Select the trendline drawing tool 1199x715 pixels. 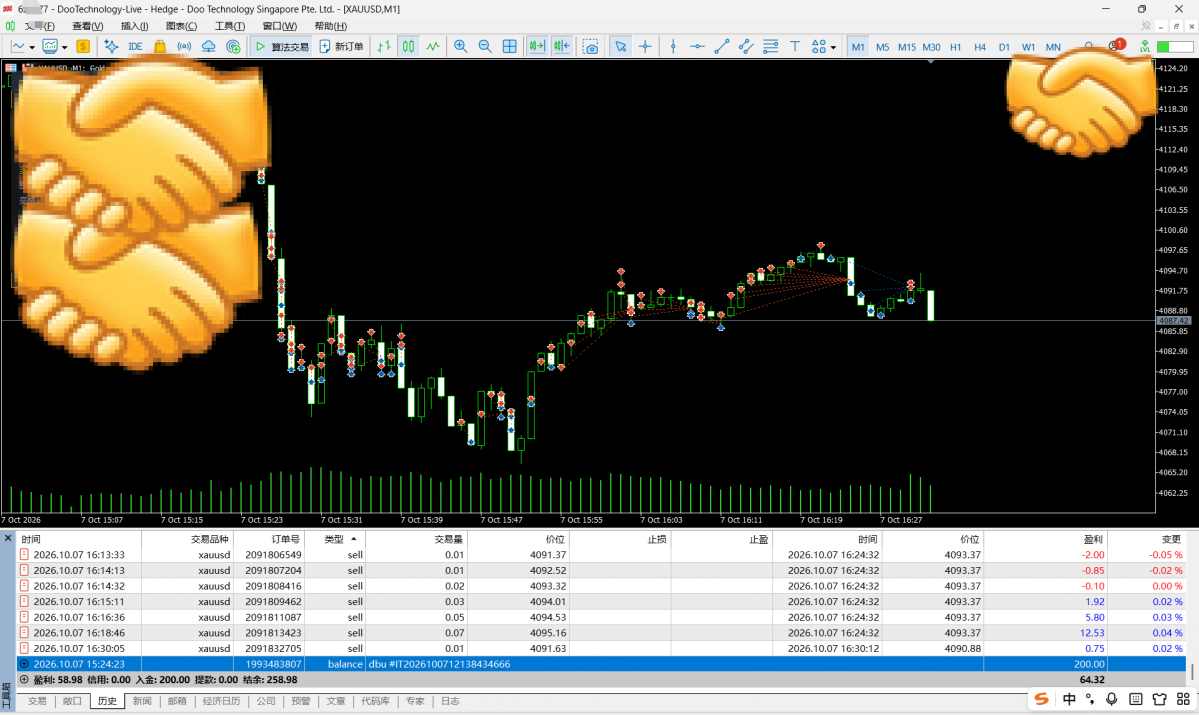(722, 47)
